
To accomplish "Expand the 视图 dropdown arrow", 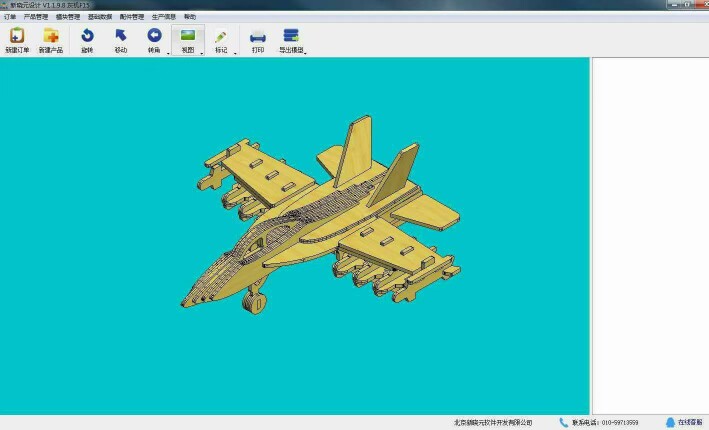I will 202,53.
